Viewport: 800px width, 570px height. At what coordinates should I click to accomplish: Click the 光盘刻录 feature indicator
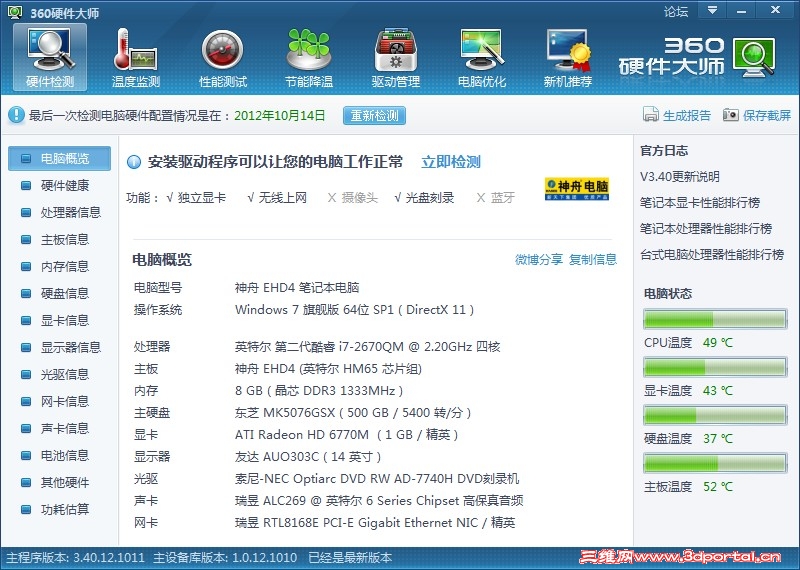pos(424,197)
